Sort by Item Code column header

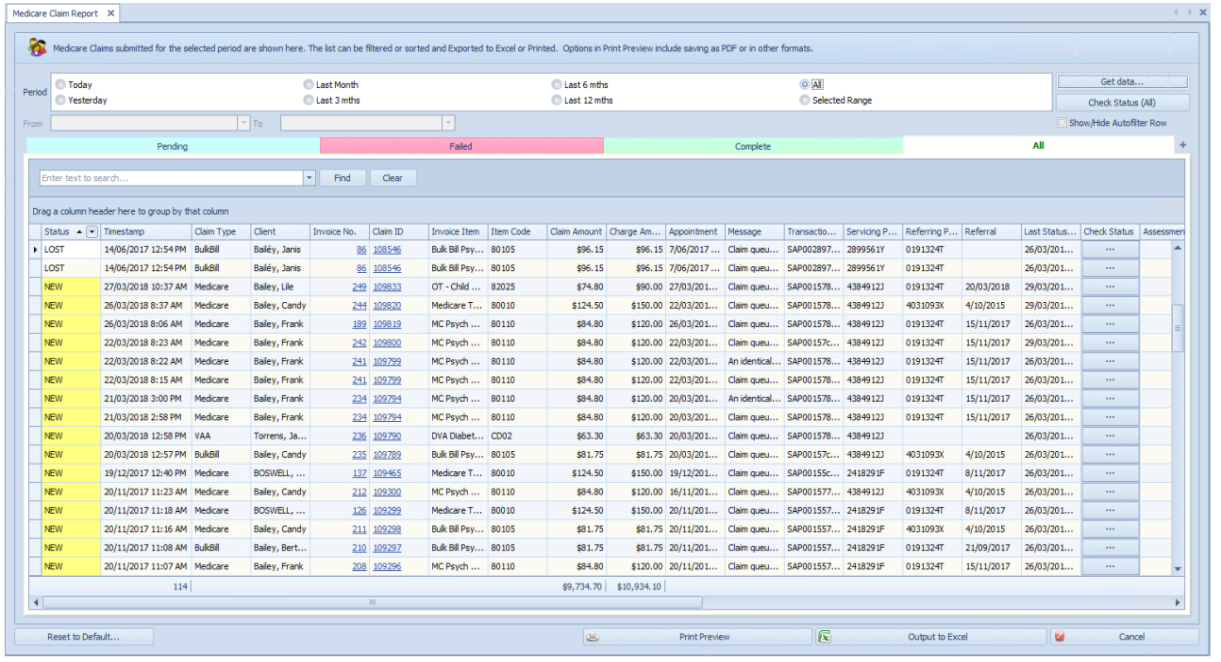[x=517, y=232]
